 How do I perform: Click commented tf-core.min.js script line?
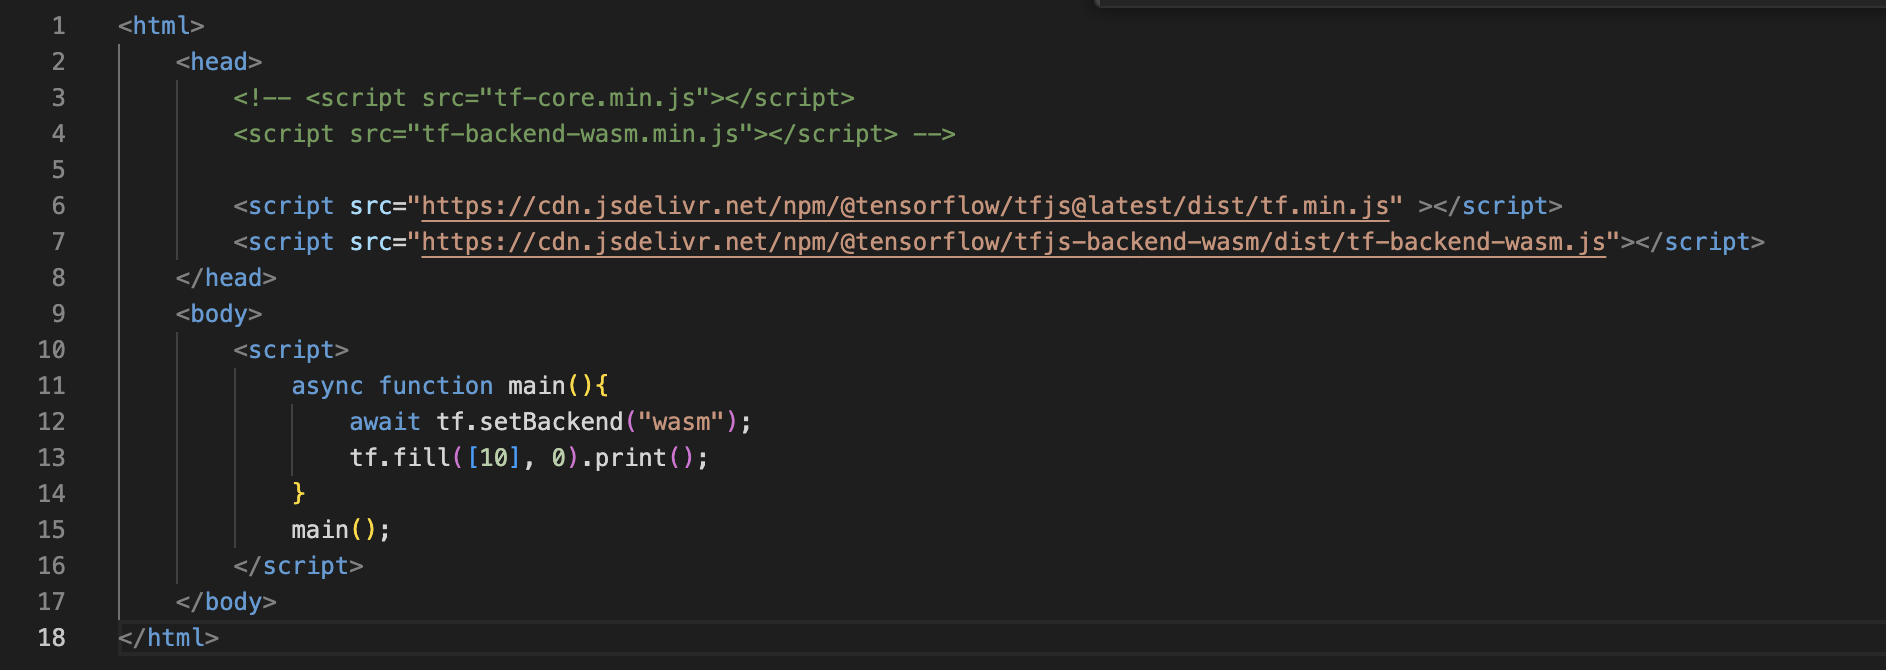pyautogui.click(x=544, y=98)
